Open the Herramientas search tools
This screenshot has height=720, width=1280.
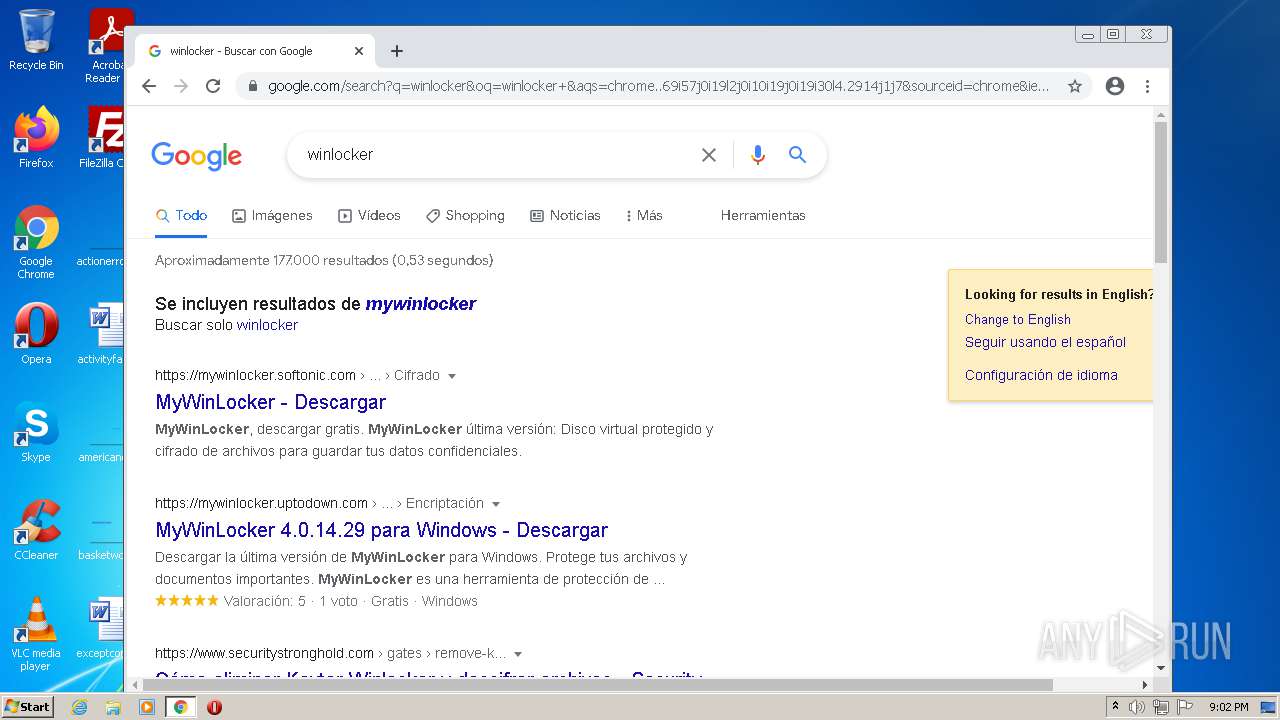click(x=763, y=215)
